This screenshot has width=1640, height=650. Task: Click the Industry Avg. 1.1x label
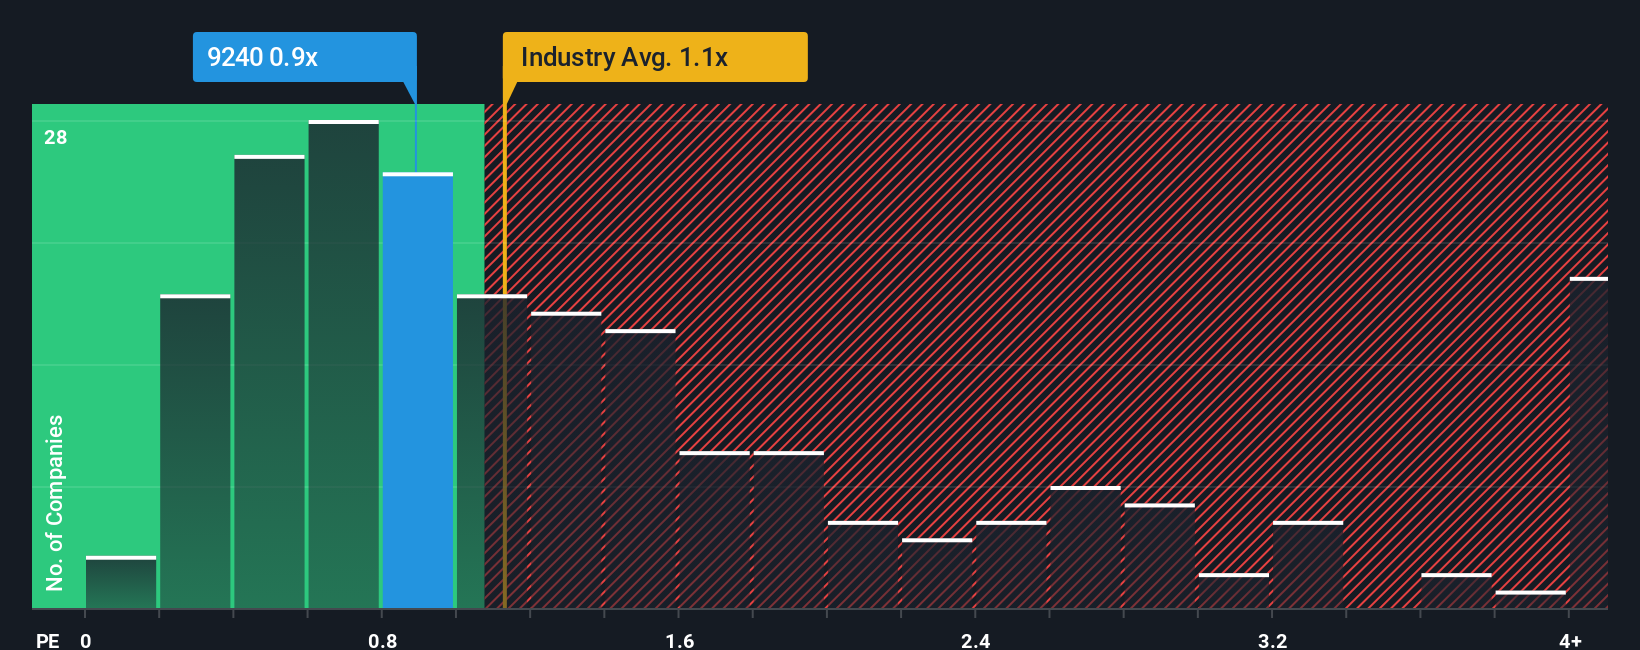click(x=655, y=57)
